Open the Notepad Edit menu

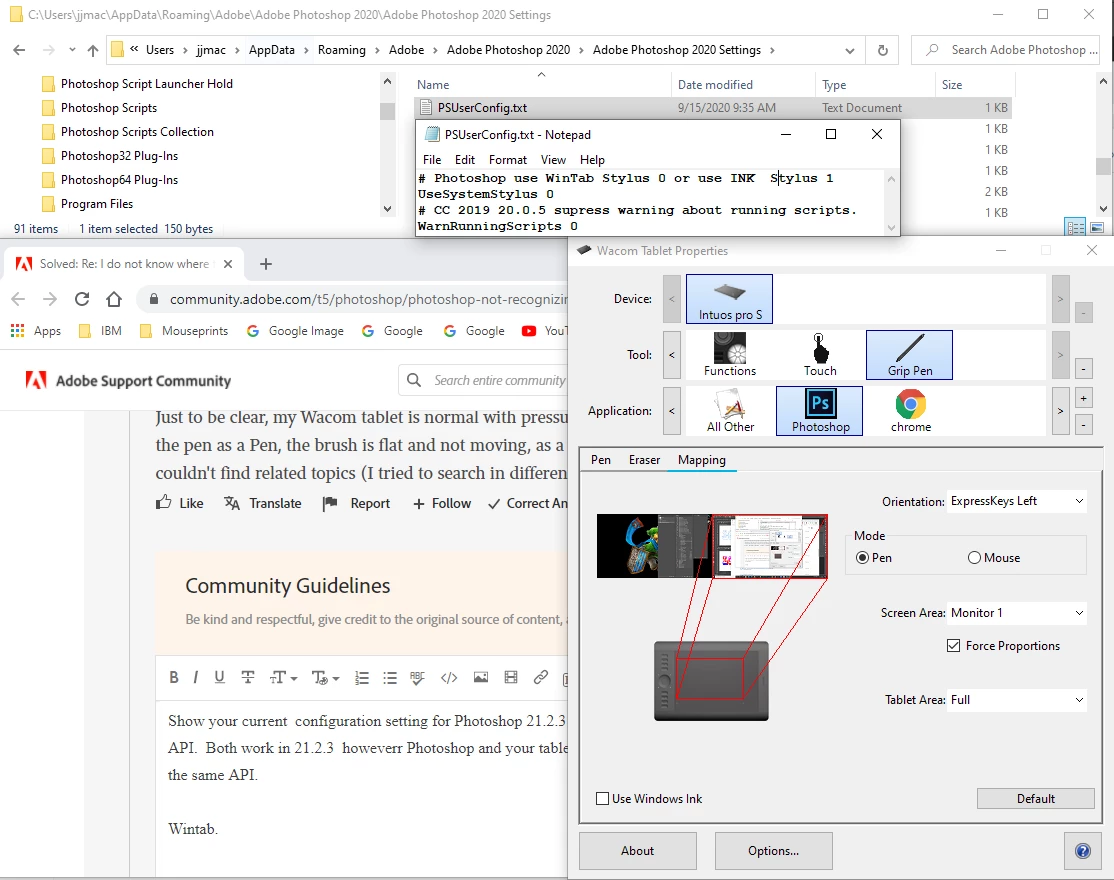pyautogui.click(x=465, y=160)
